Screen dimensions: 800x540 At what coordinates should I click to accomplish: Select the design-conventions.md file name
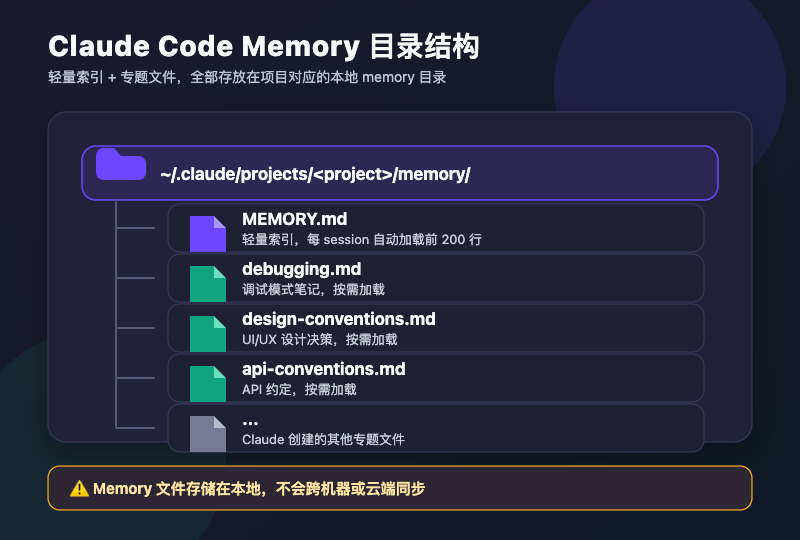tap(339, 320)
